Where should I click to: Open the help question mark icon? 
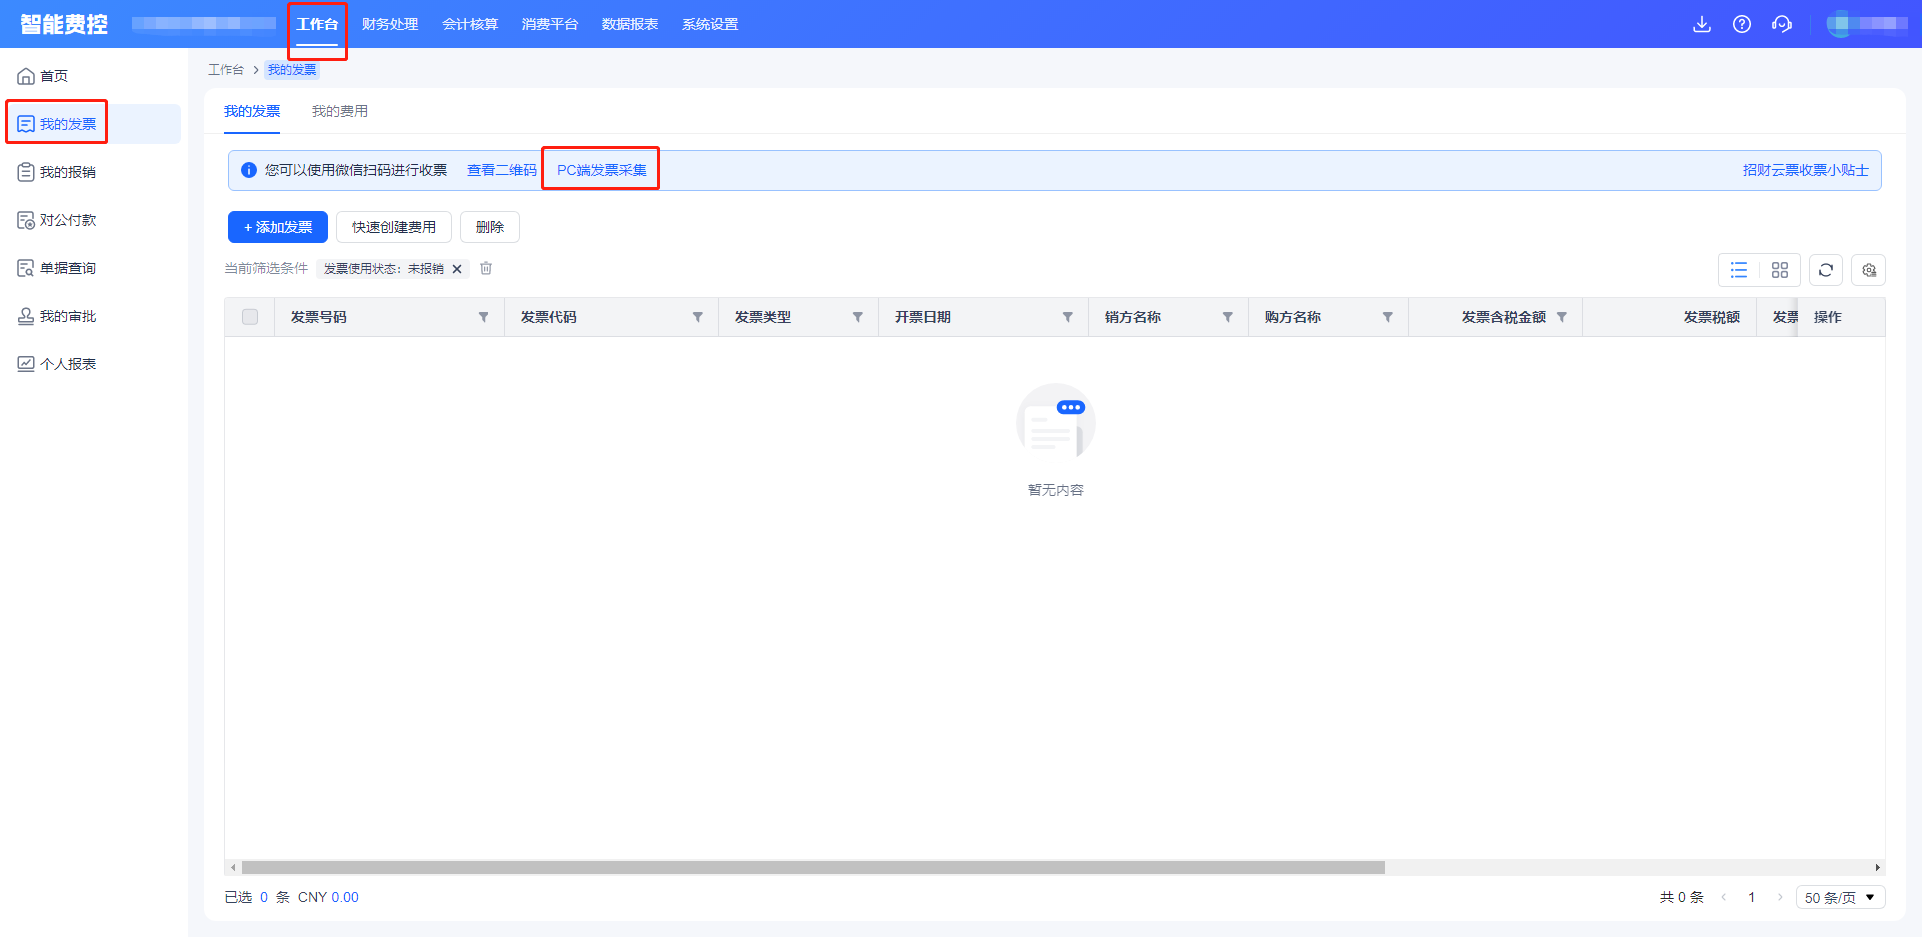tap(1742, 24)
